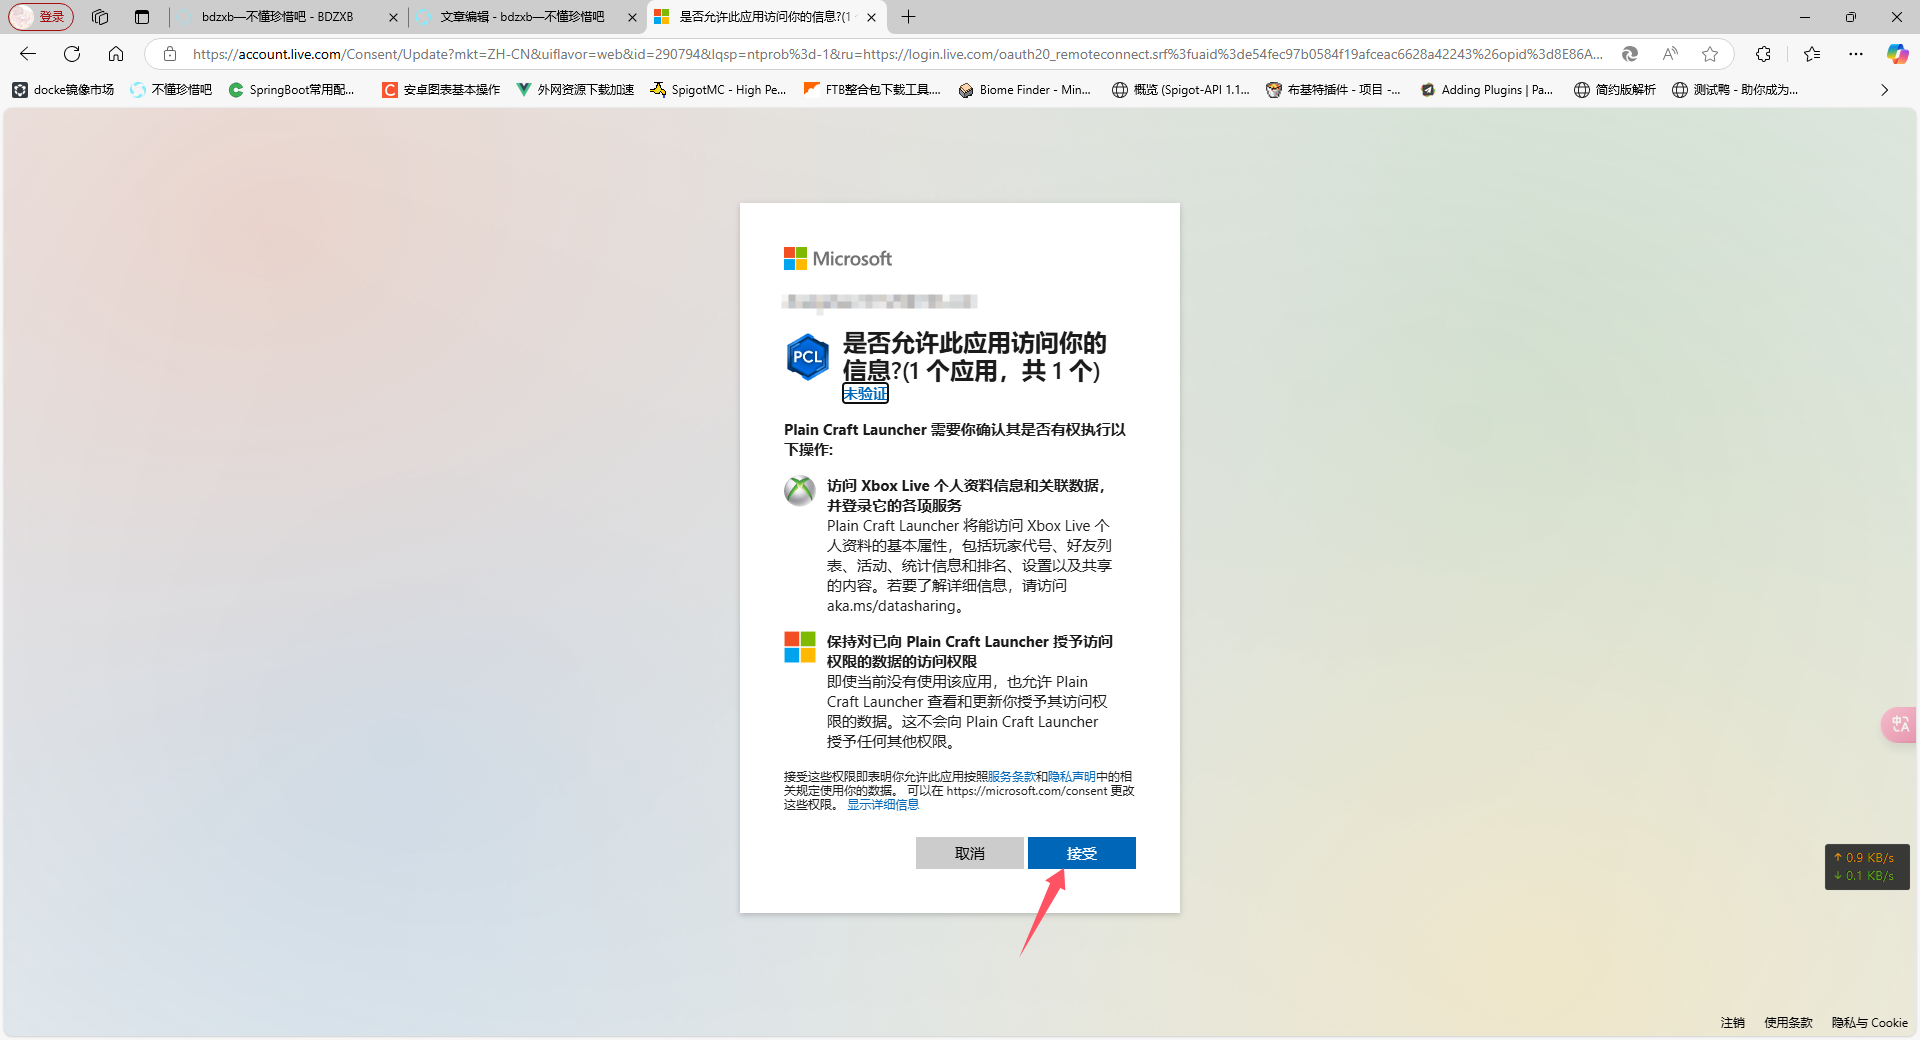Switch to the 文章编辑 tab
Viewport: 1920px width, 1040px height.
pos(522,17)
